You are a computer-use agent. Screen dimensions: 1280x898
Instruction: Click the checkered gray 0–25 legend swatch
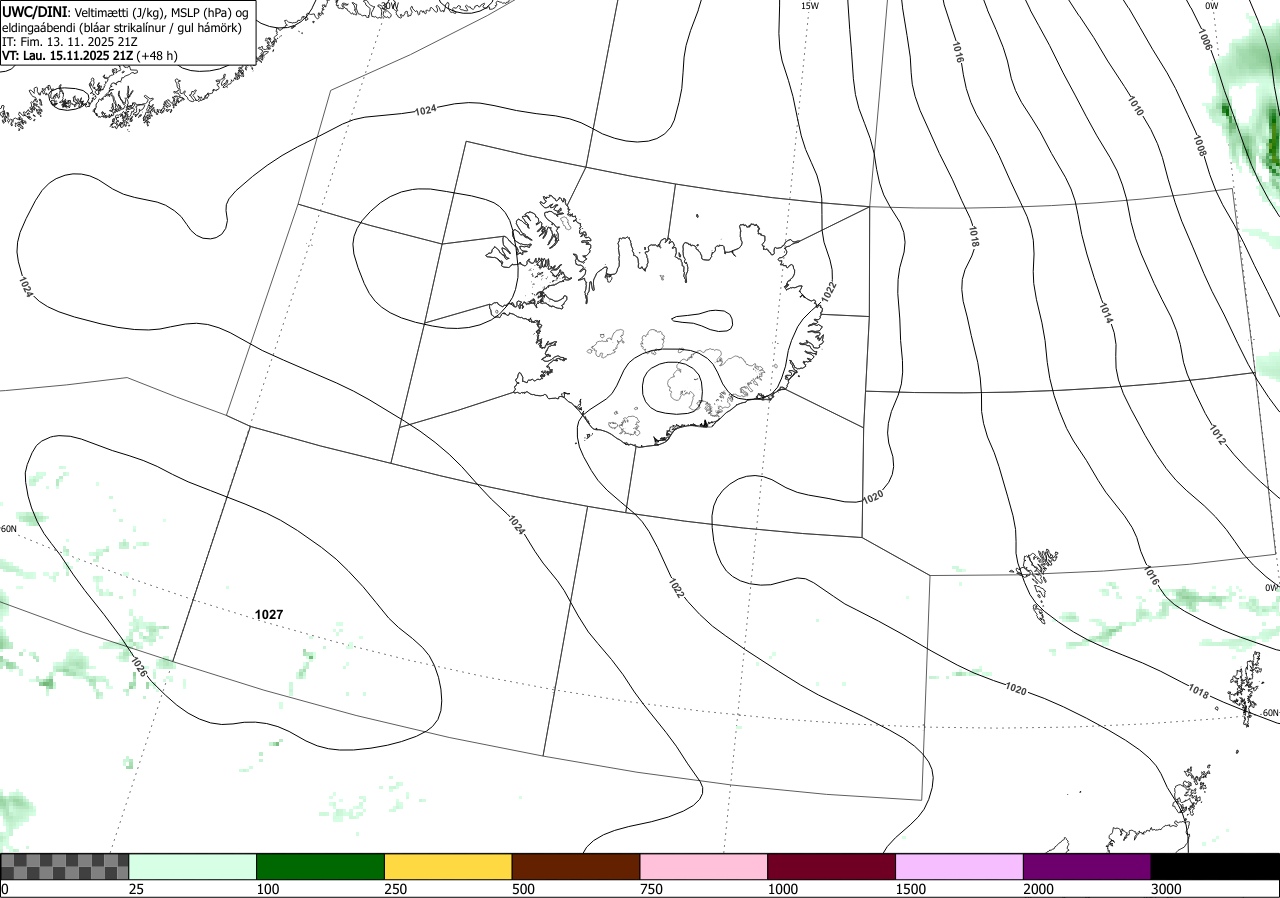point(65,866)
